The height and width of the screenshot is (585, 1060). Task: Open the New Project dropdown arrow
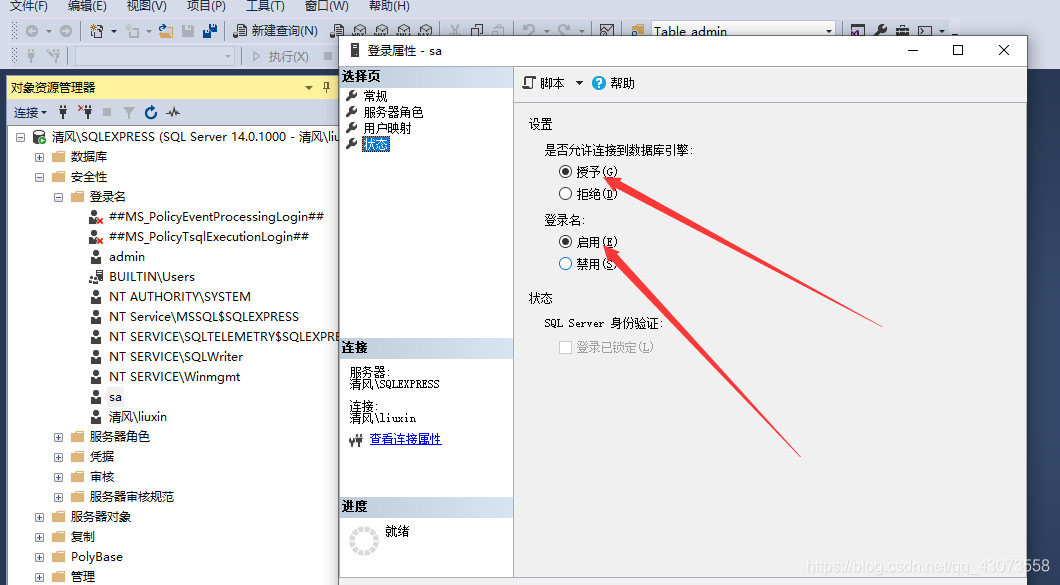click(x=114, y=31)
